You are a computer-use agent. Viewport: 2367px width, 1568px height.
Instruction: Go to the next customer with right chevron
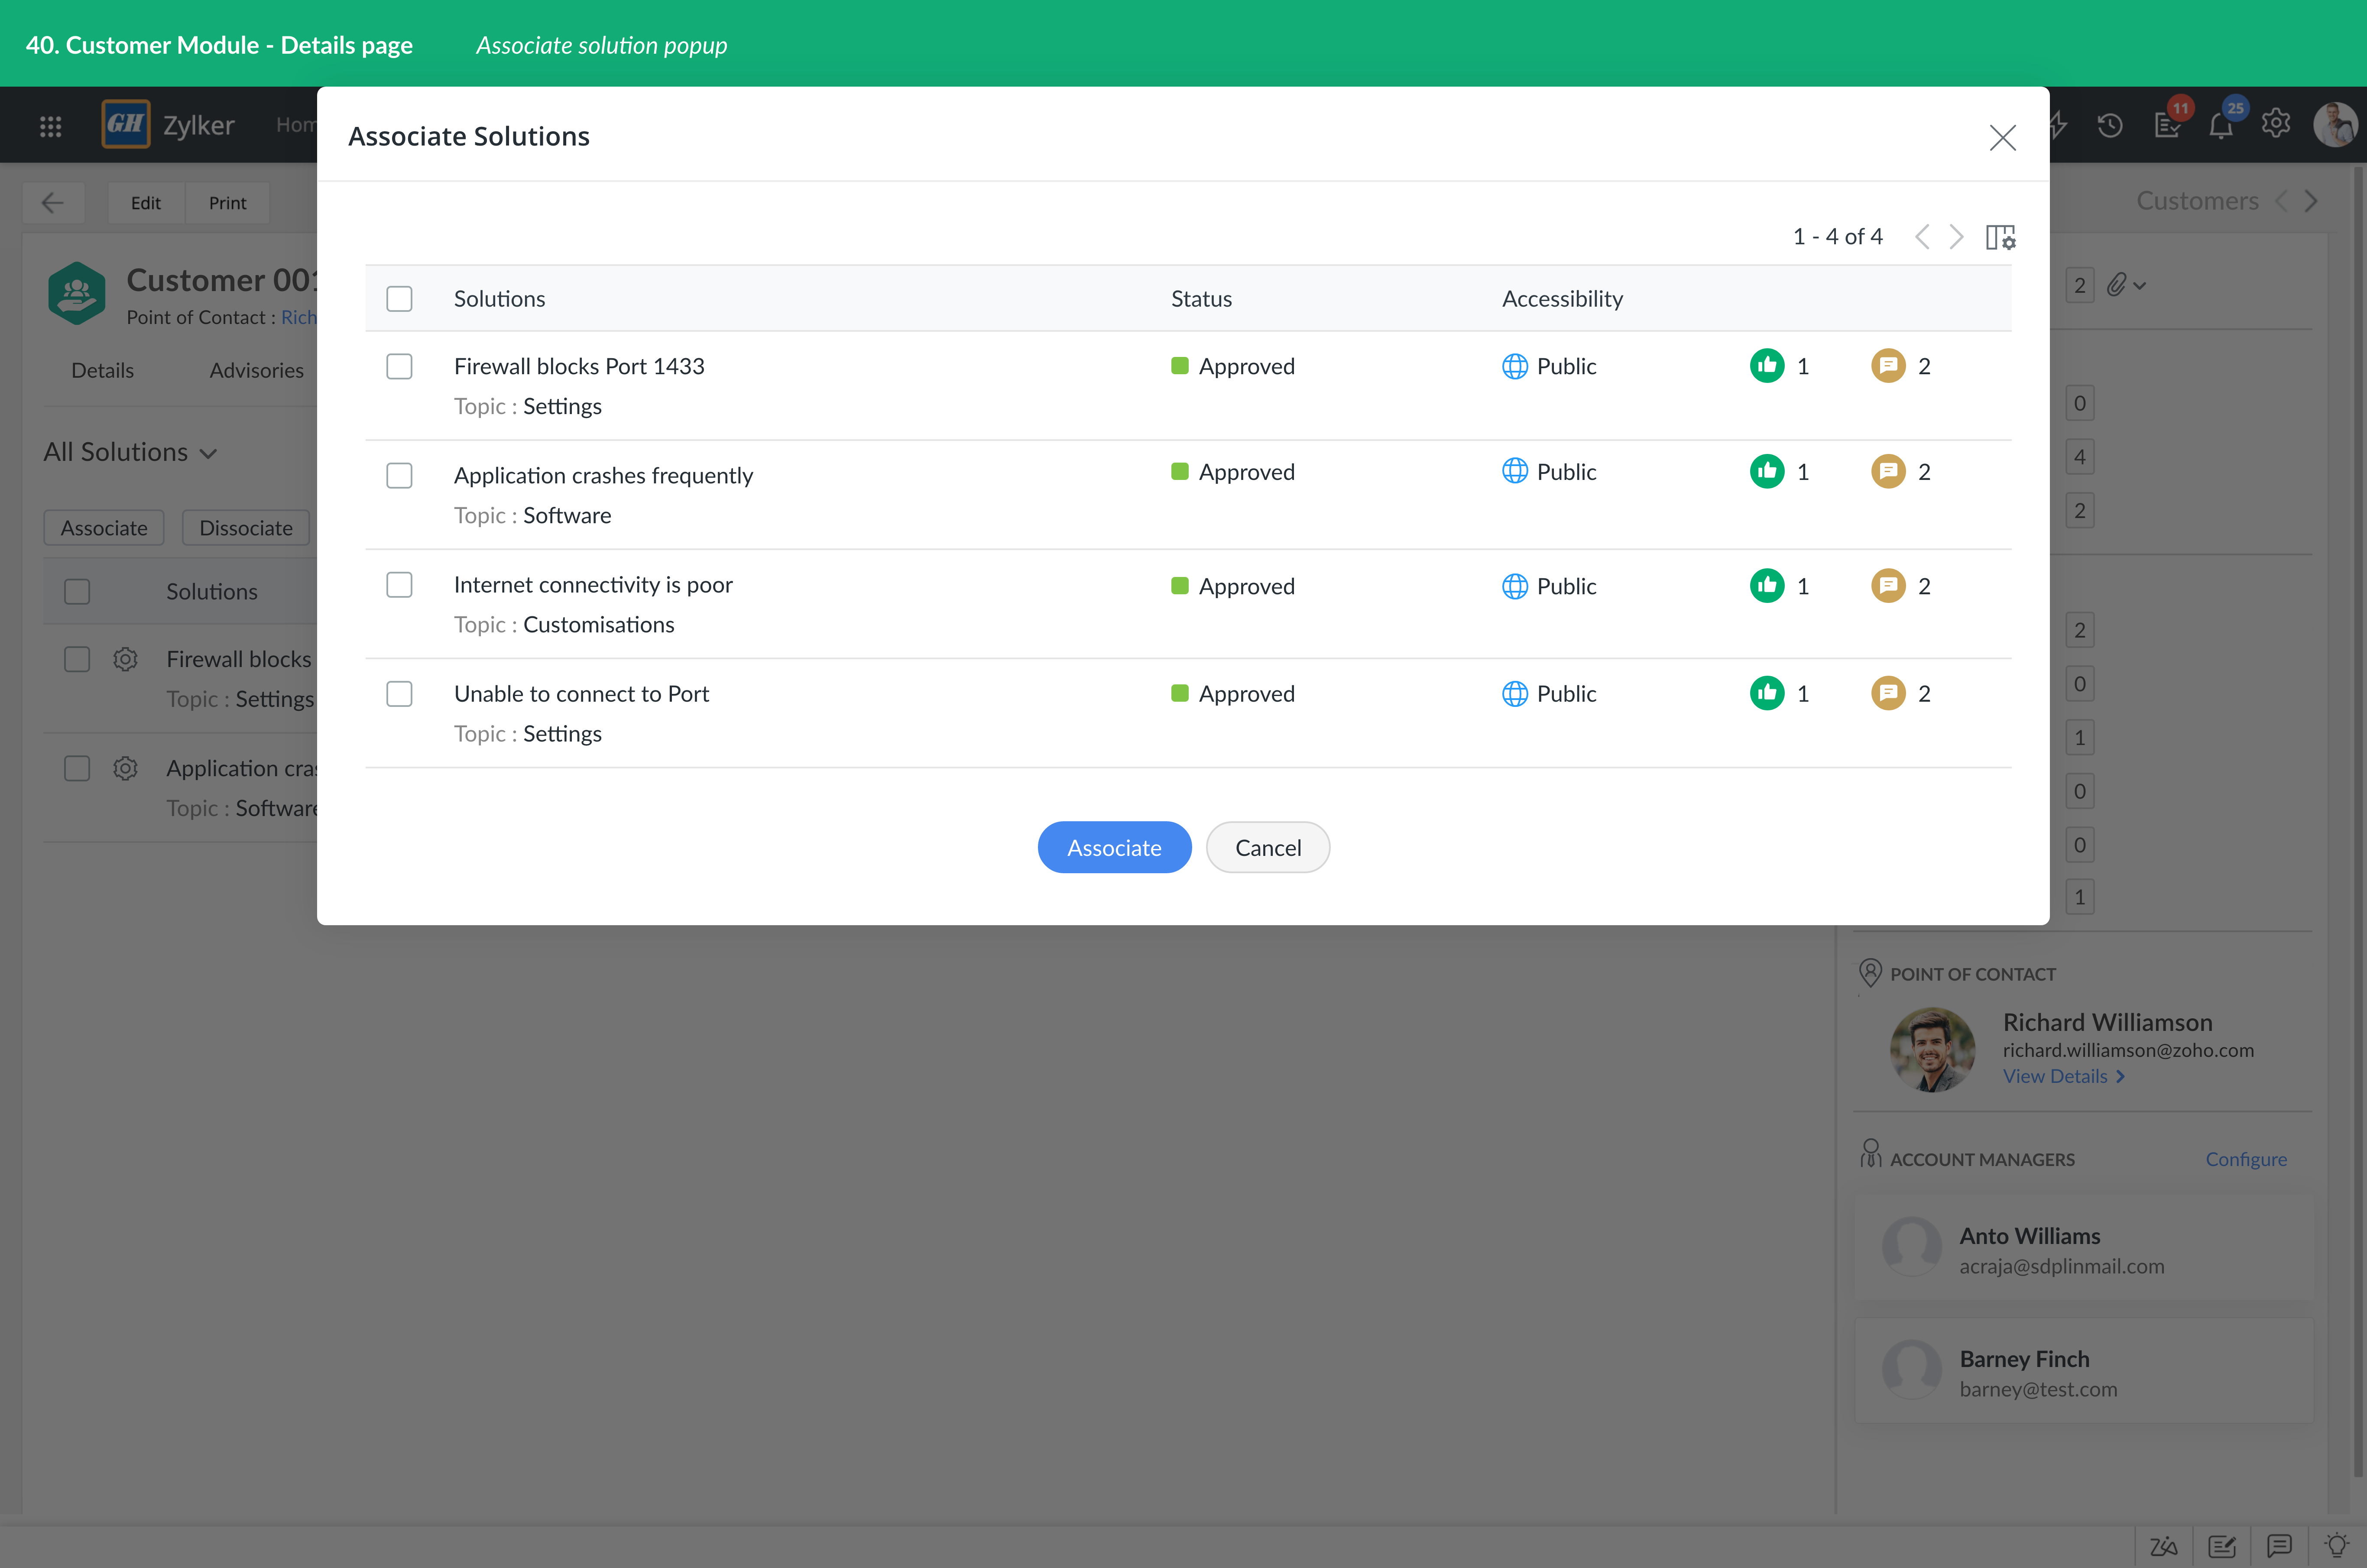2311,201
